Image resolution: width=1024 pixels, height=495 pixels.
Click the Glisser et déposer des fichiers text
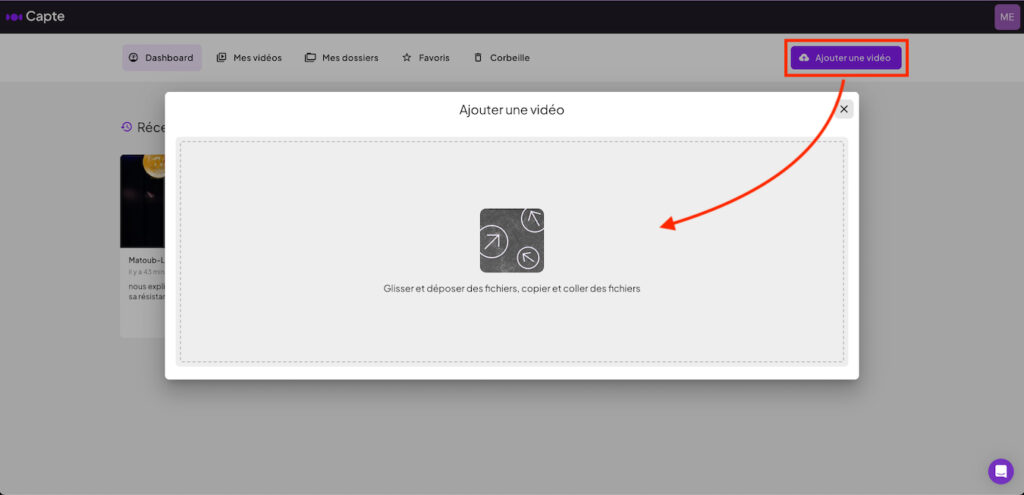coord(512,288)
